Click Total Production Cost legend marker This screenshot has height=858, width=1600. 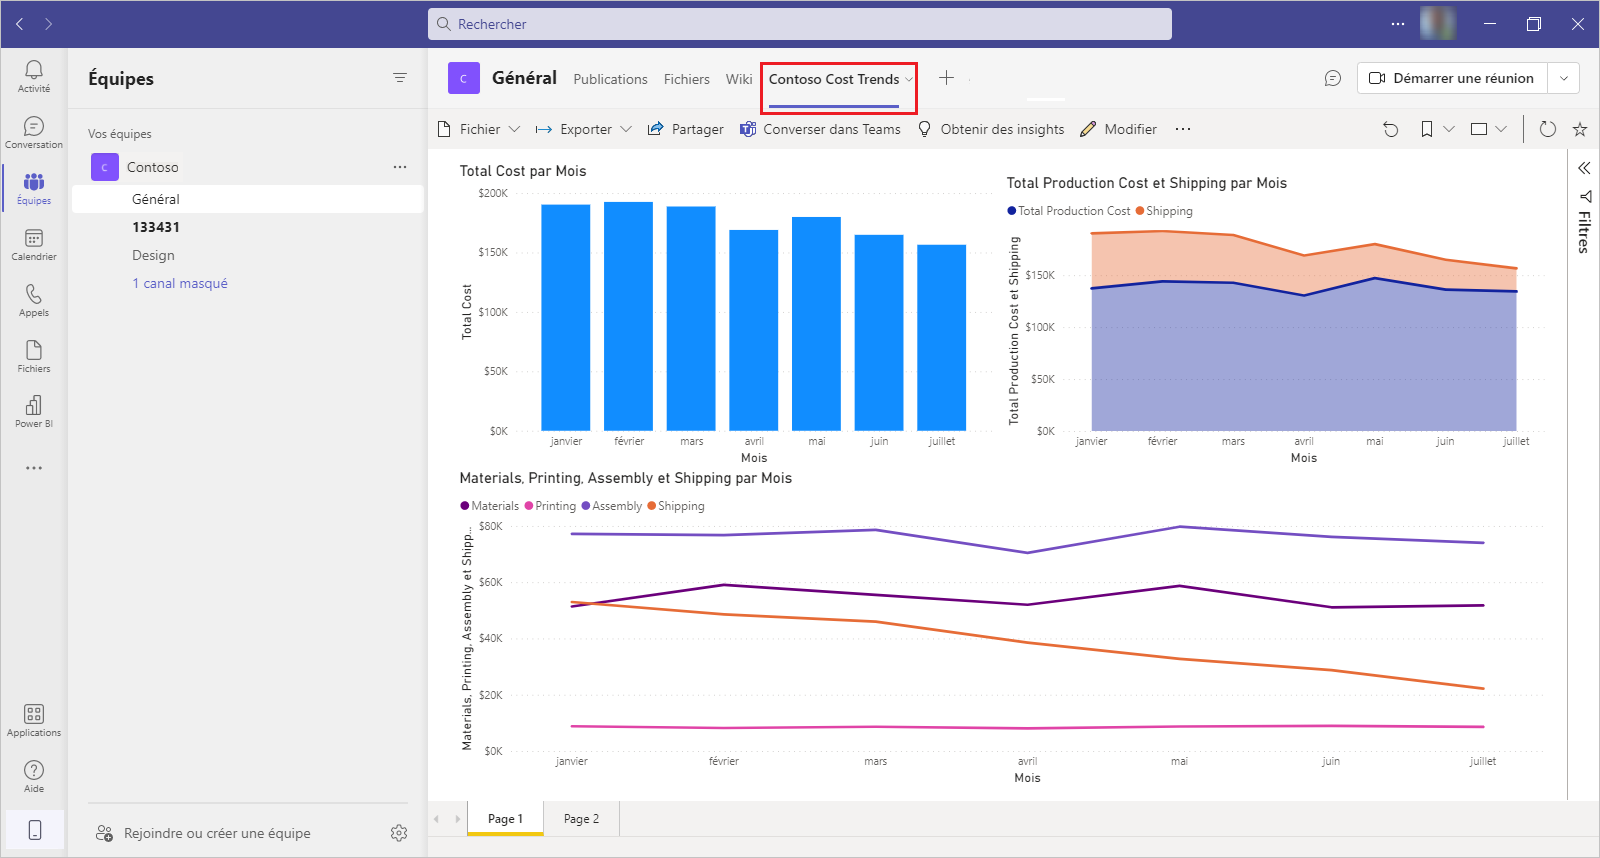pos(1012,211)
